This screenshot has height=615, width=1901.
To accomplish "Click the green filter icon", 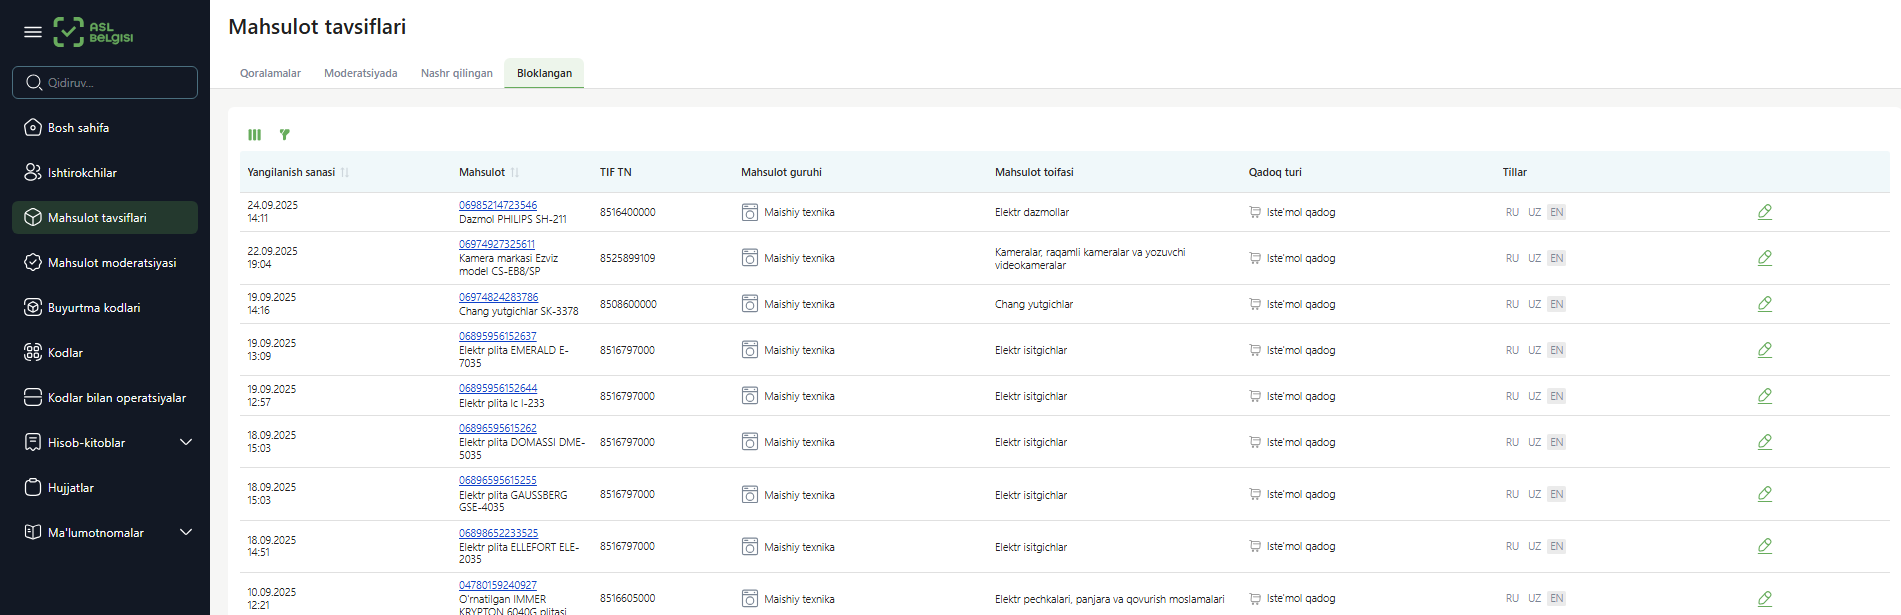I will click(x=285, y=134).
